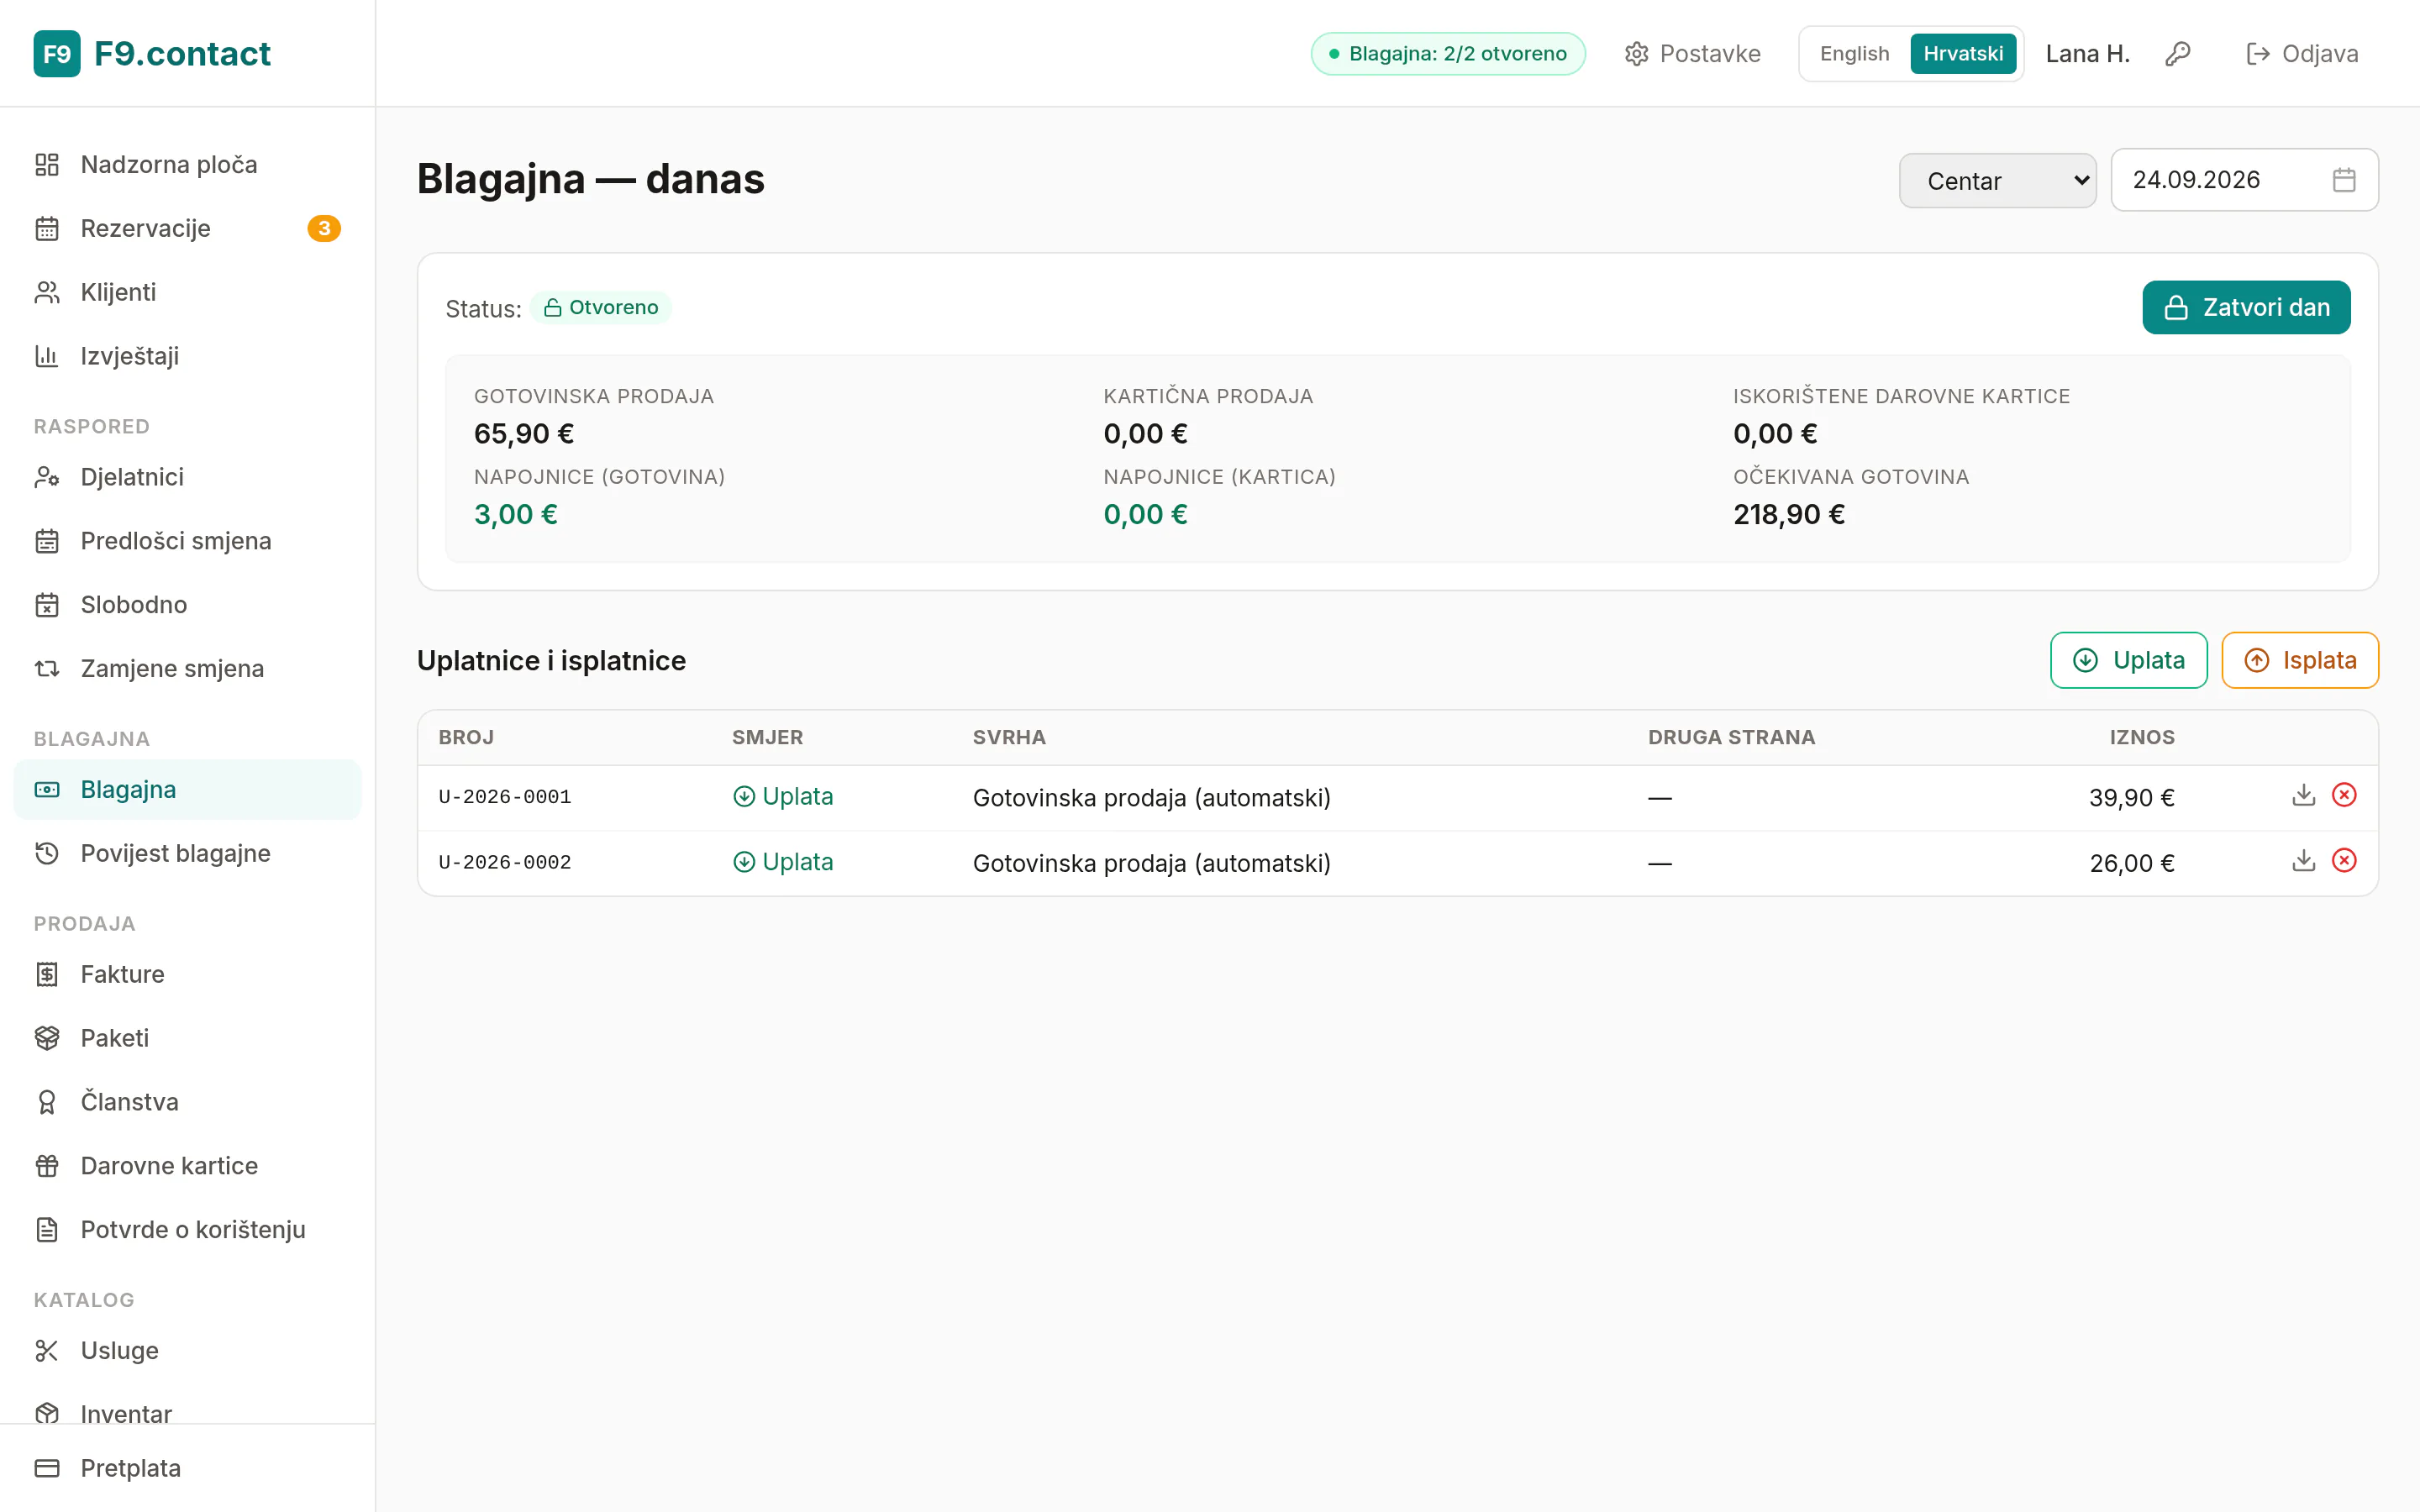
Task: Open Potvrde o korištenju page
Action: click(x=188, y=1231)
